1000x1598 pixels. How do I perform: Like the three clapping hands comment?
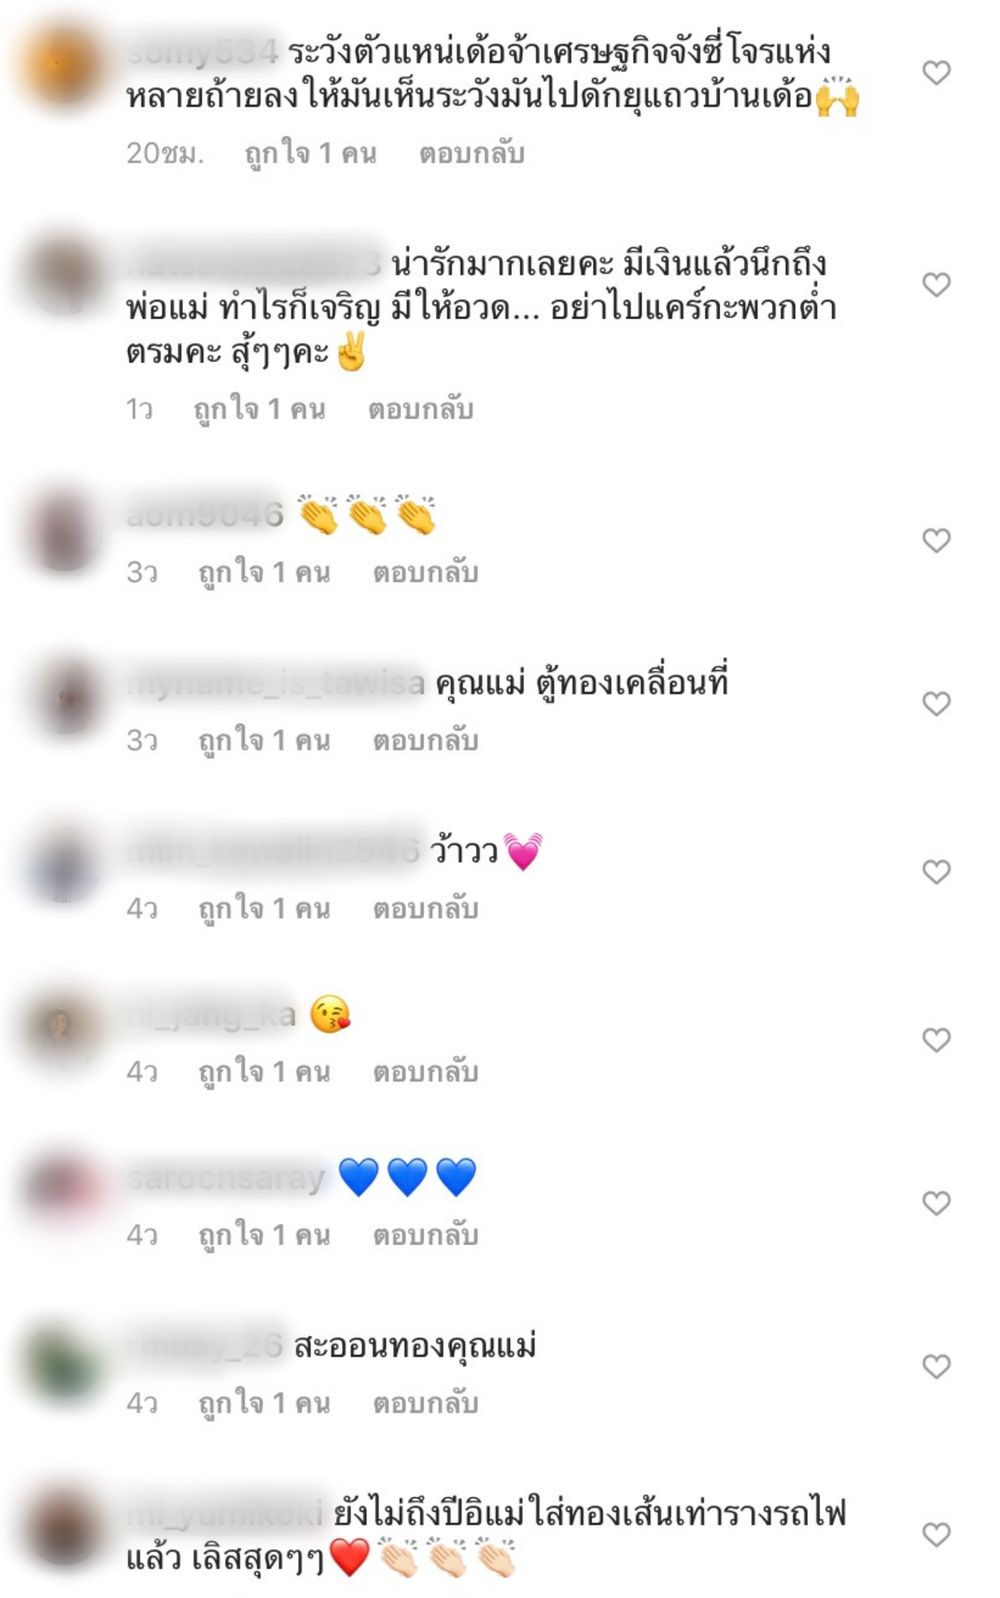click(936, 541)
